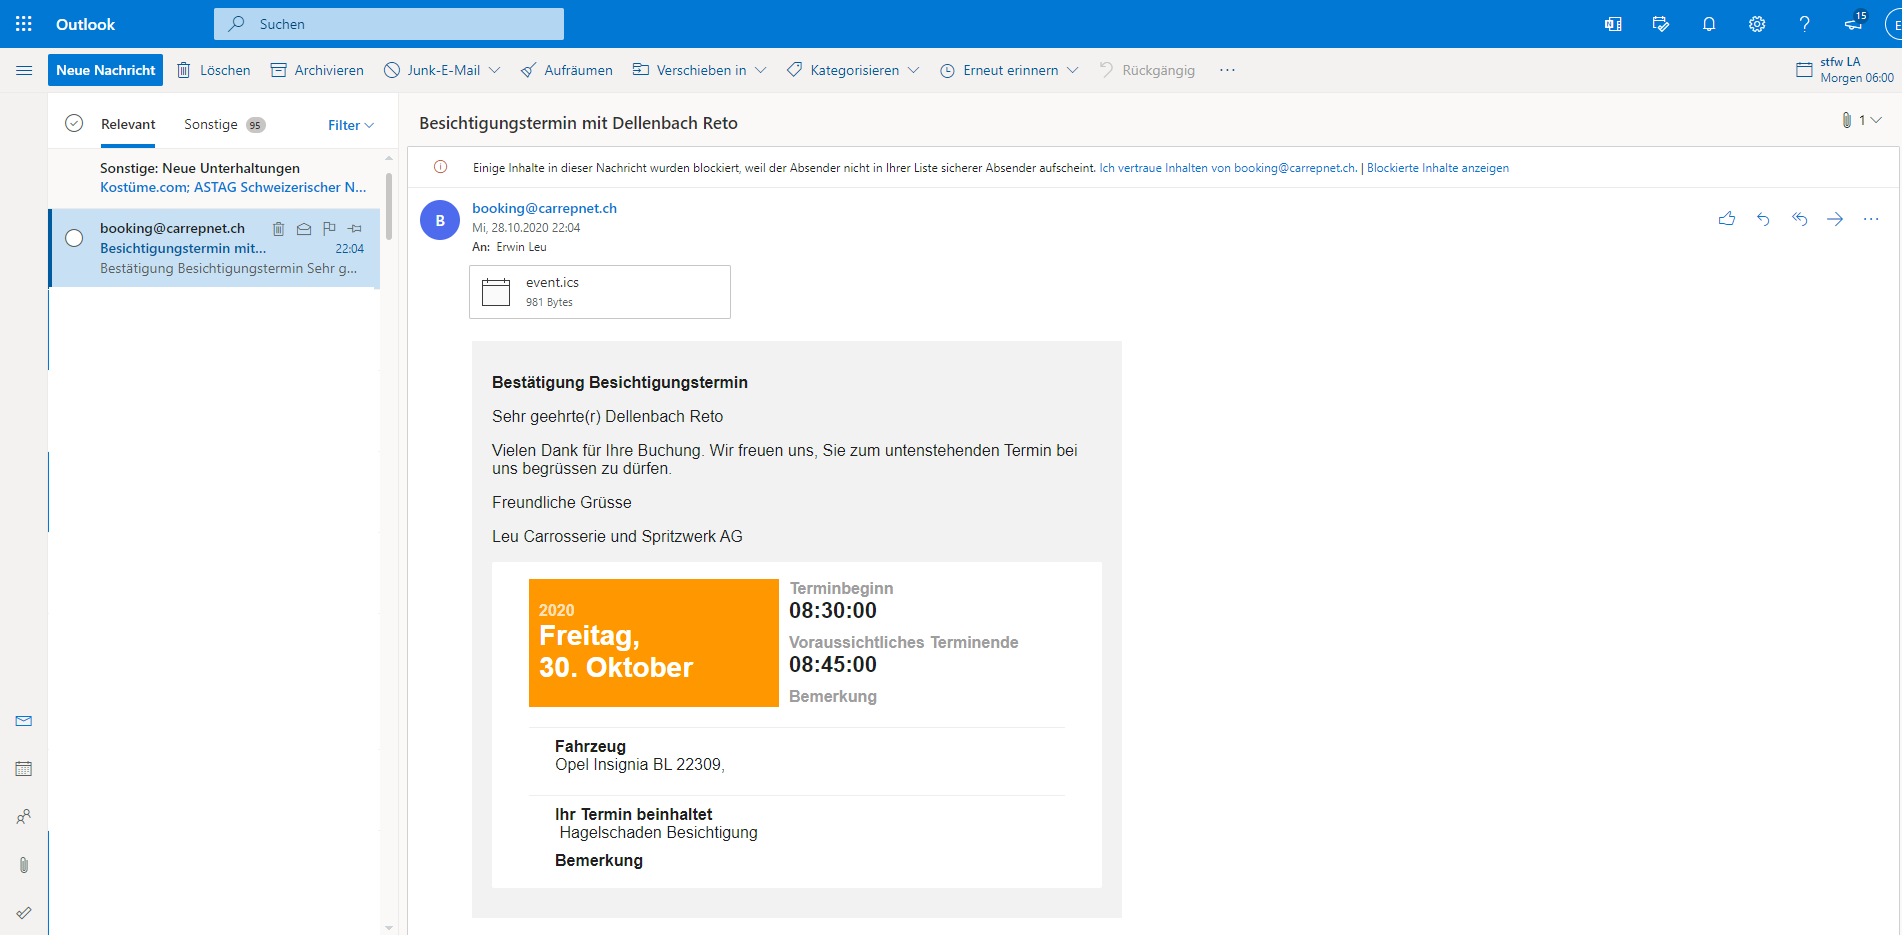Viewport: 1902px width, 935px height.
Task: Expand the Filter dropdown
Action: point(350,125)
